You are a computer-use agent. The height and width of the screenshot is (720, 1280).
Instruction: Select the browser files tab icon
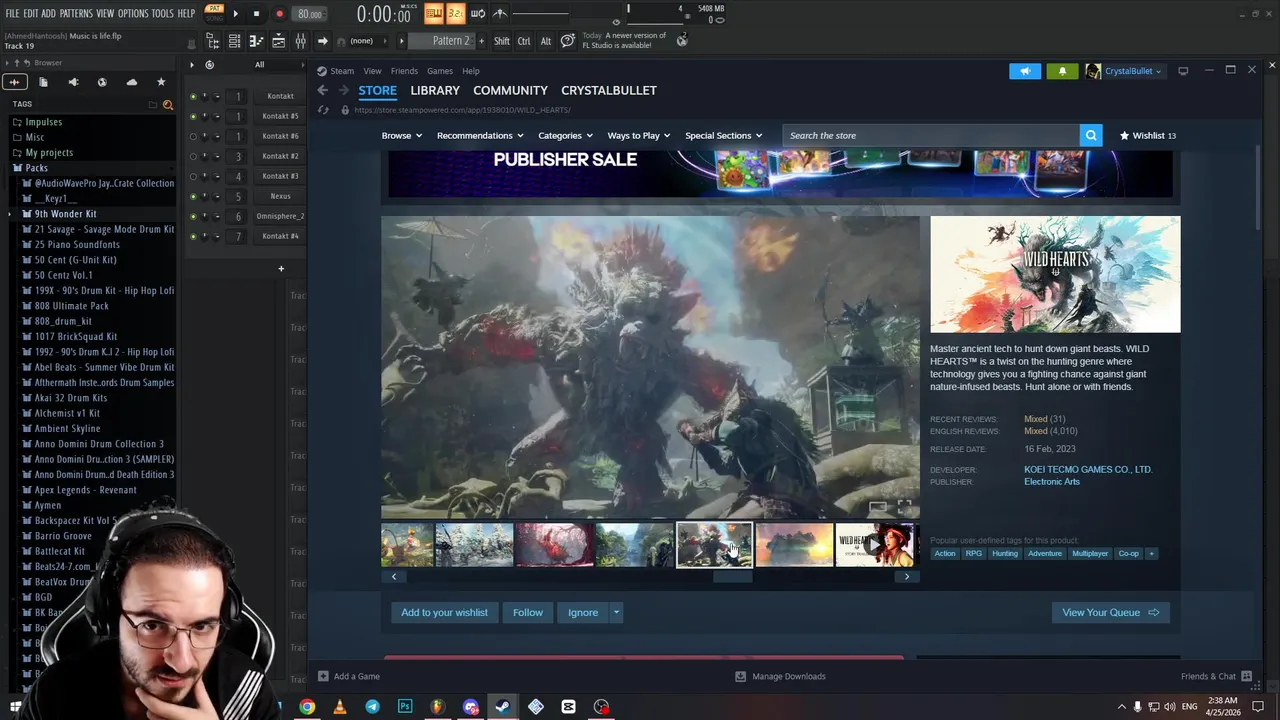[x=43, y=82]
